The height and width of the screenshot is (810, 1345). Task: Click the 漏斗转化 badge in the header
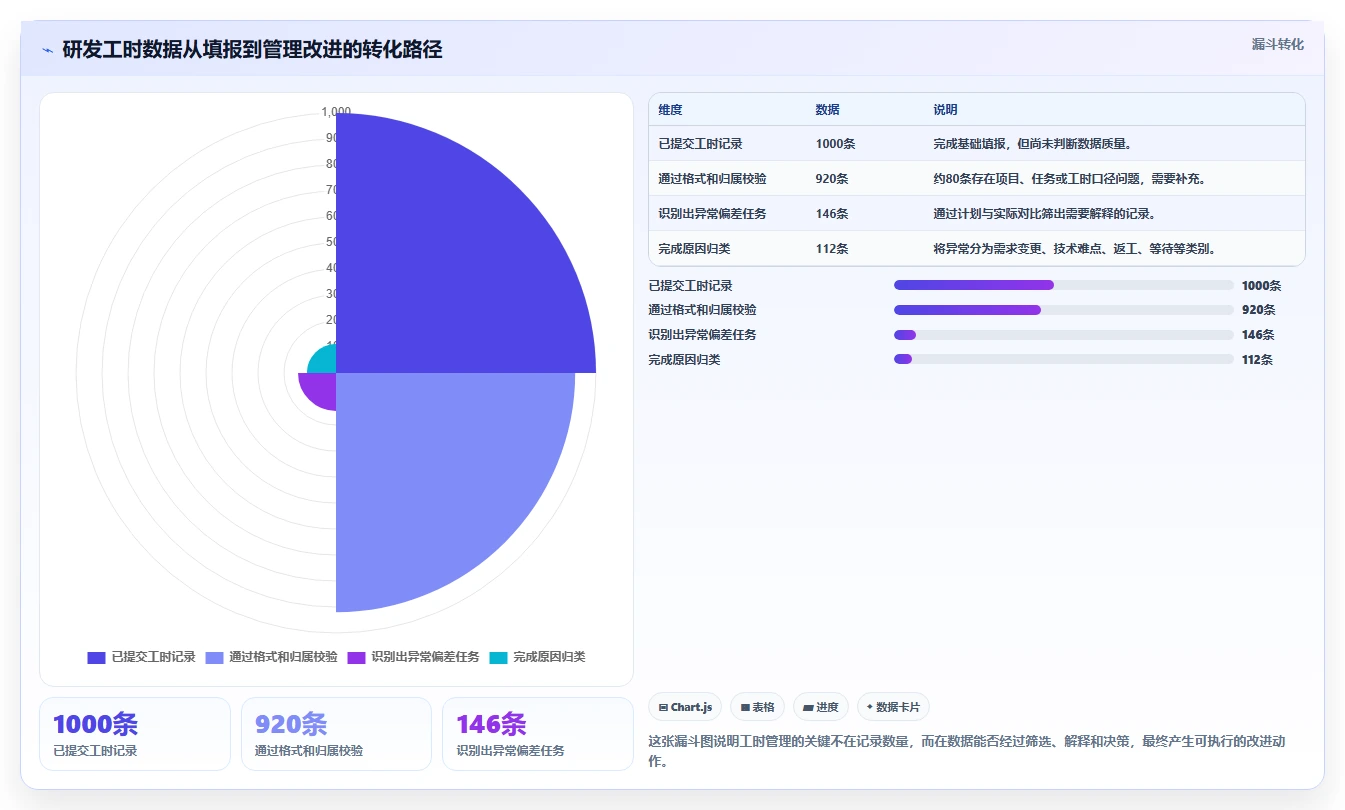(x=1278, y=45)
